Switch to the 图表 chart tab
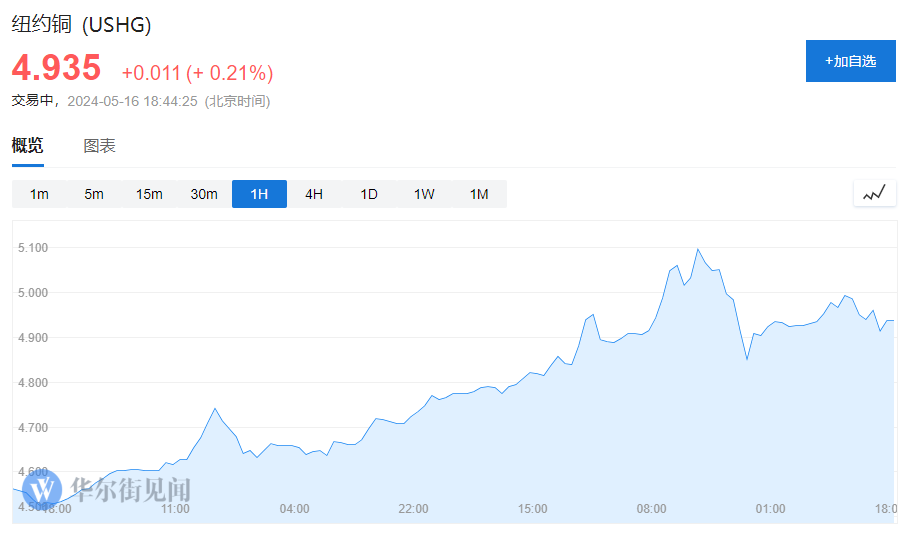The width and height of the screenshot is (909, 534). click(99, 146)
